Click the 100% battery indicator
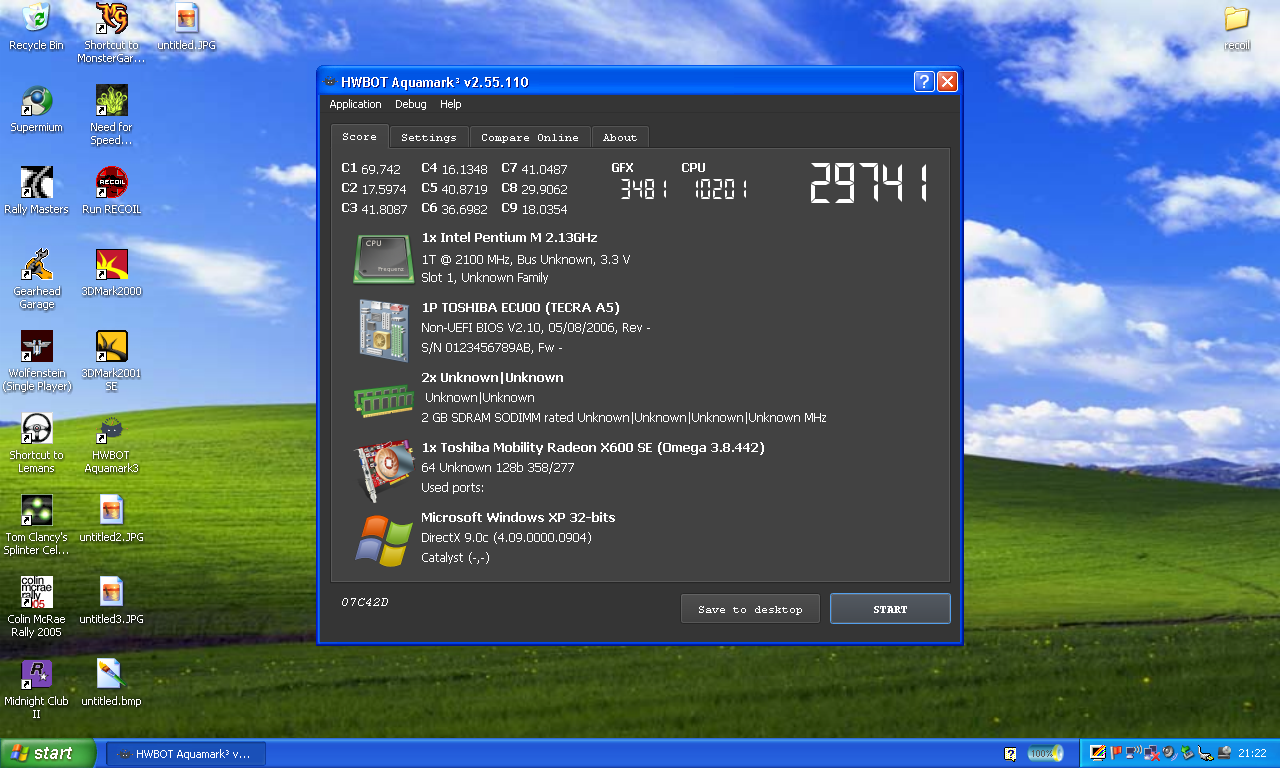 click(1046, 753)
